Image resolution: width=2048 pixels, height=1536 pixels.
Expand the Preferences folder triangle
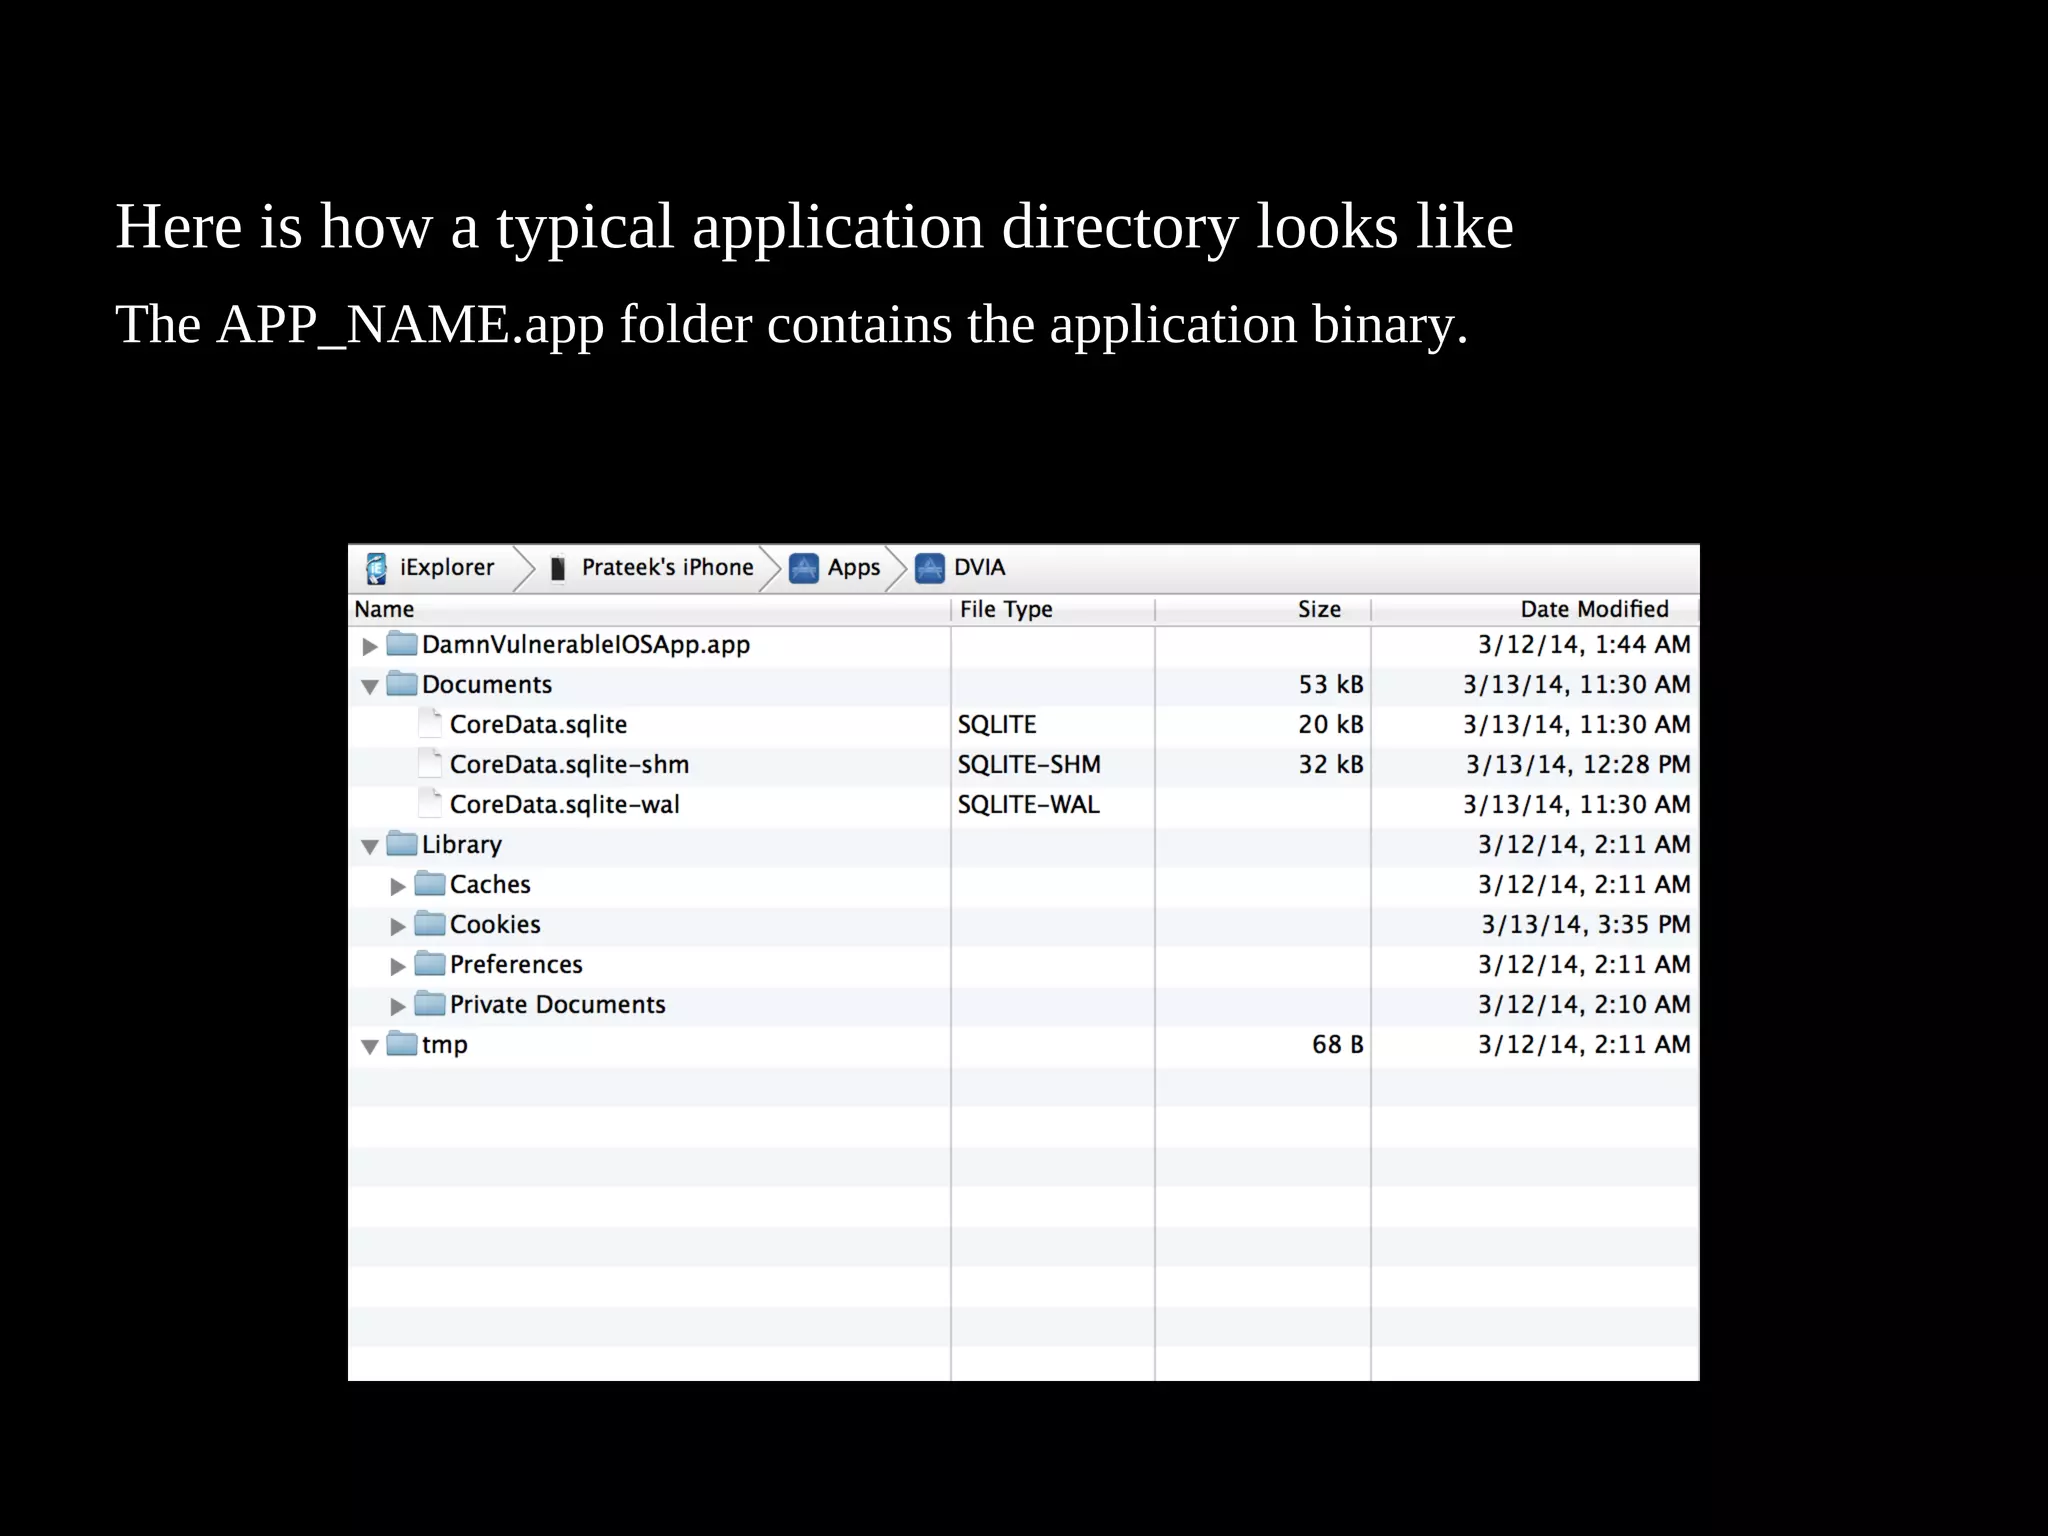[398, 966]
